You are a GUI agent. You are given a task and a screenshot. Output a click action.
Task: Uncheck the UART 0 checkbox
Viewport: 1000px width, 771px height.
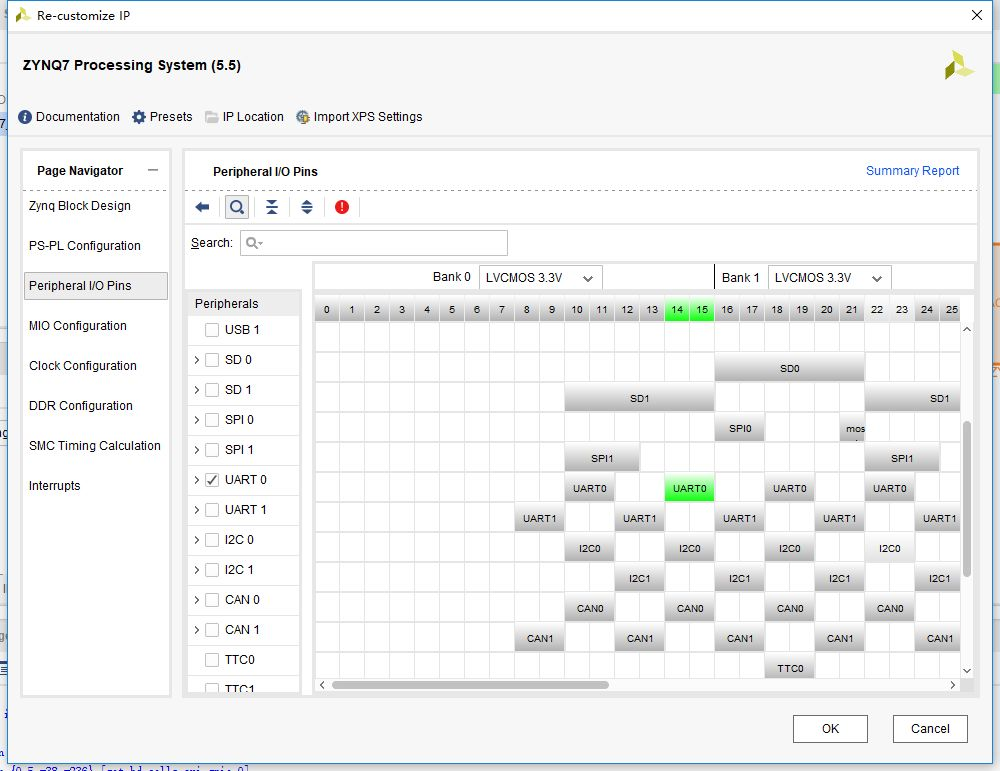point(212,480)
